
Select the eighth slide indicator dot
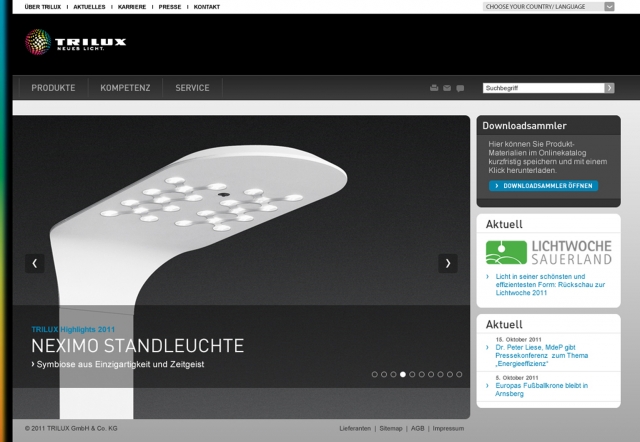pos(440,374)
